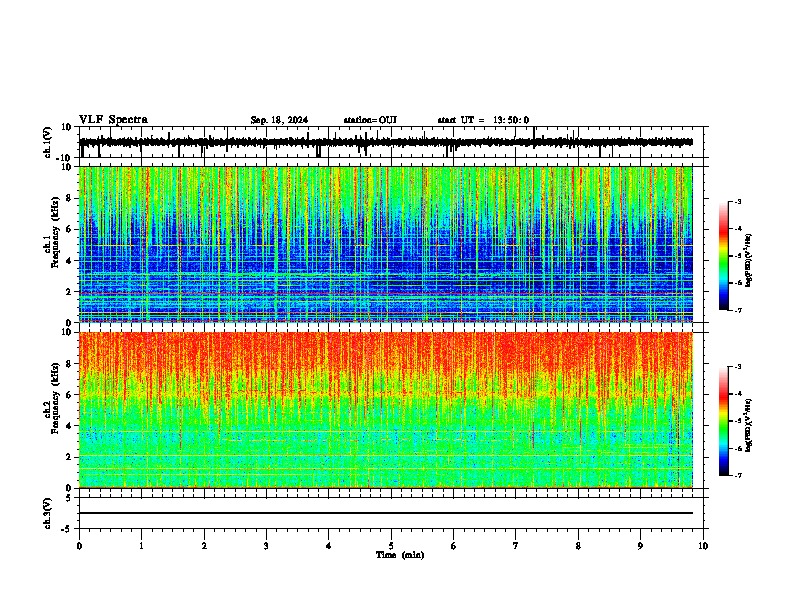This screenshot has width=792, height=612.
Task: Click '8' kHz tick on ch.1 frequency axis
Action: tap(69, 198)
